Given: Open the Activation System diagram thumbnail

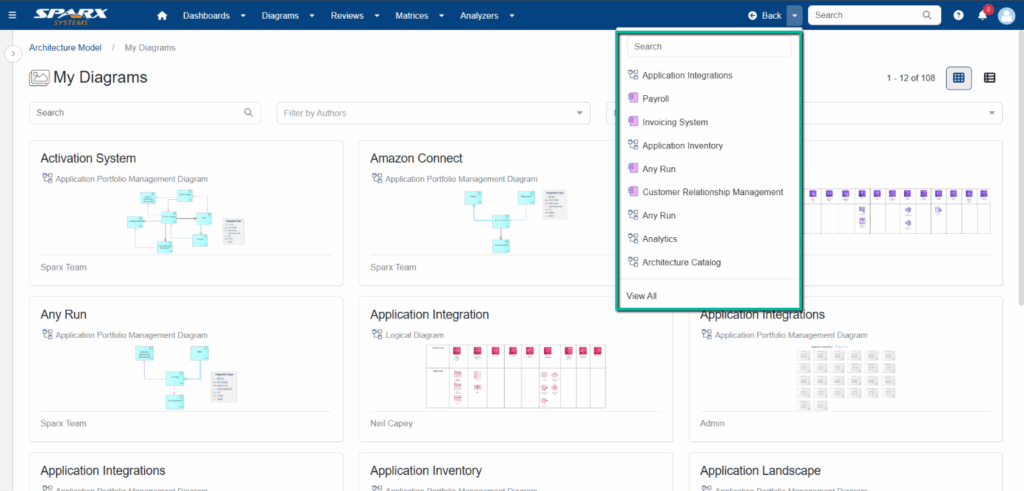Looking at the screenshot, I should 186,221.
